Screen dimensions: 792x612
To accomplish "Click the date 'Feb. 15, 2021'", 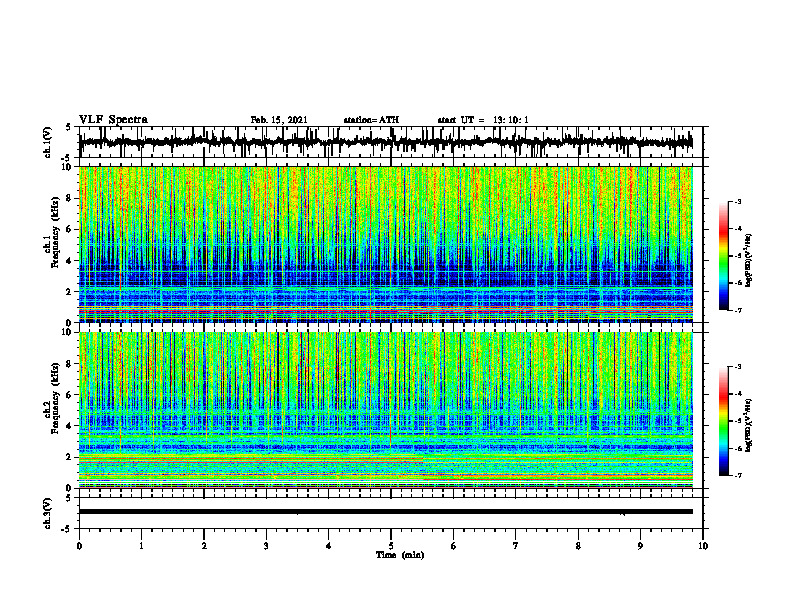I will (x=279, y=120).
